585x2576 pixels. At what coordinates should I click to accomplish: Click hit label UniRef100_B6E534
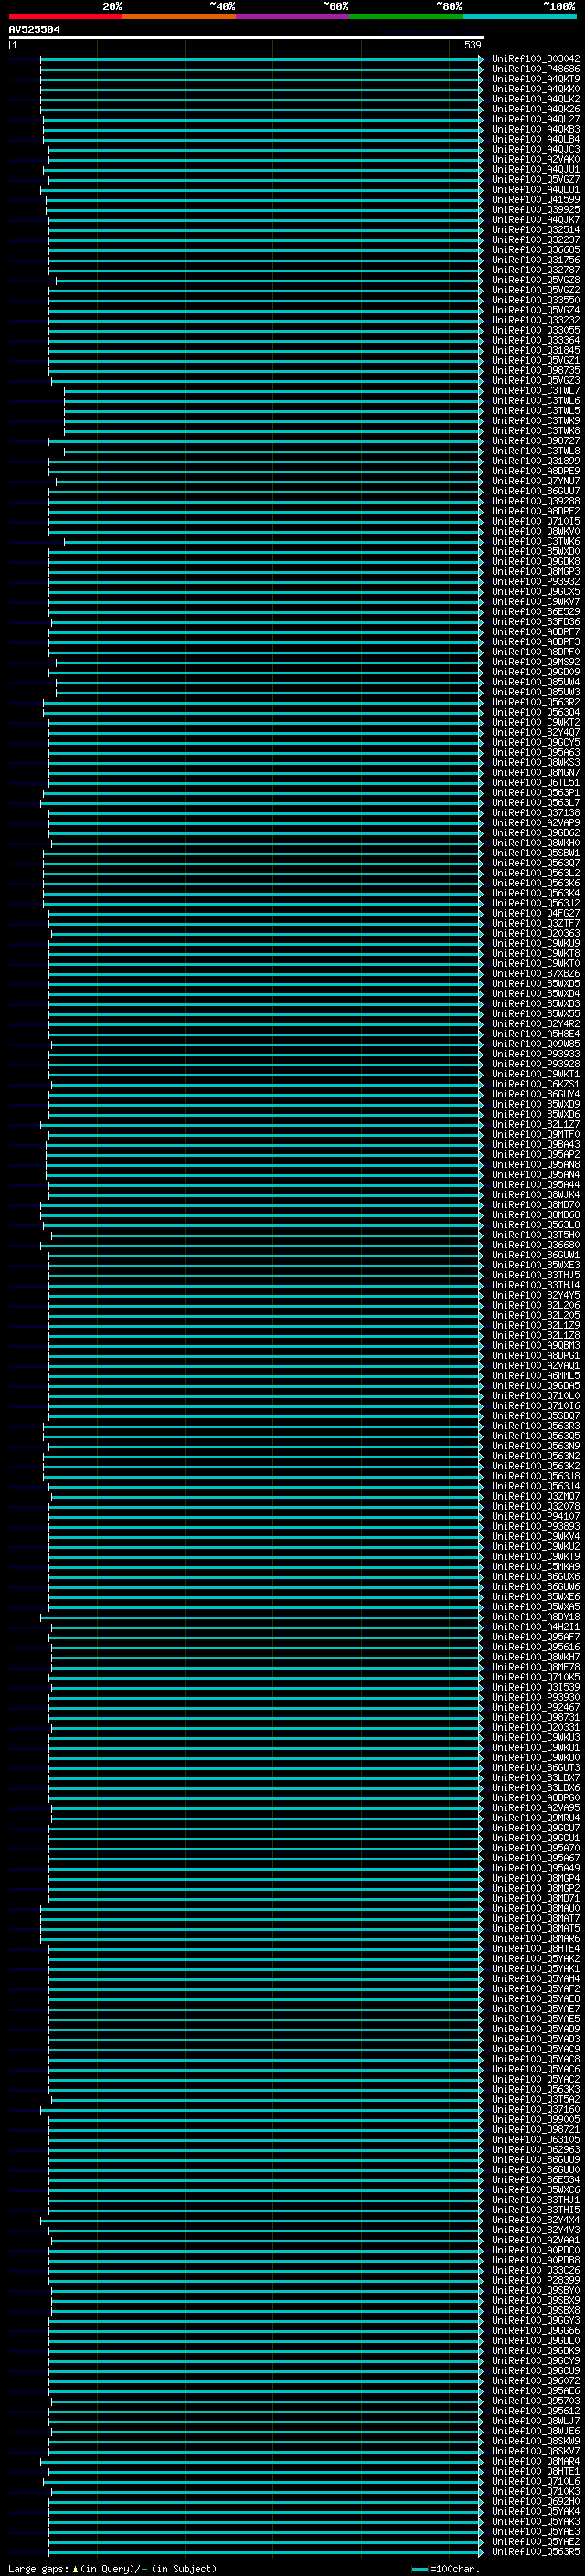tap(536, 2181)
